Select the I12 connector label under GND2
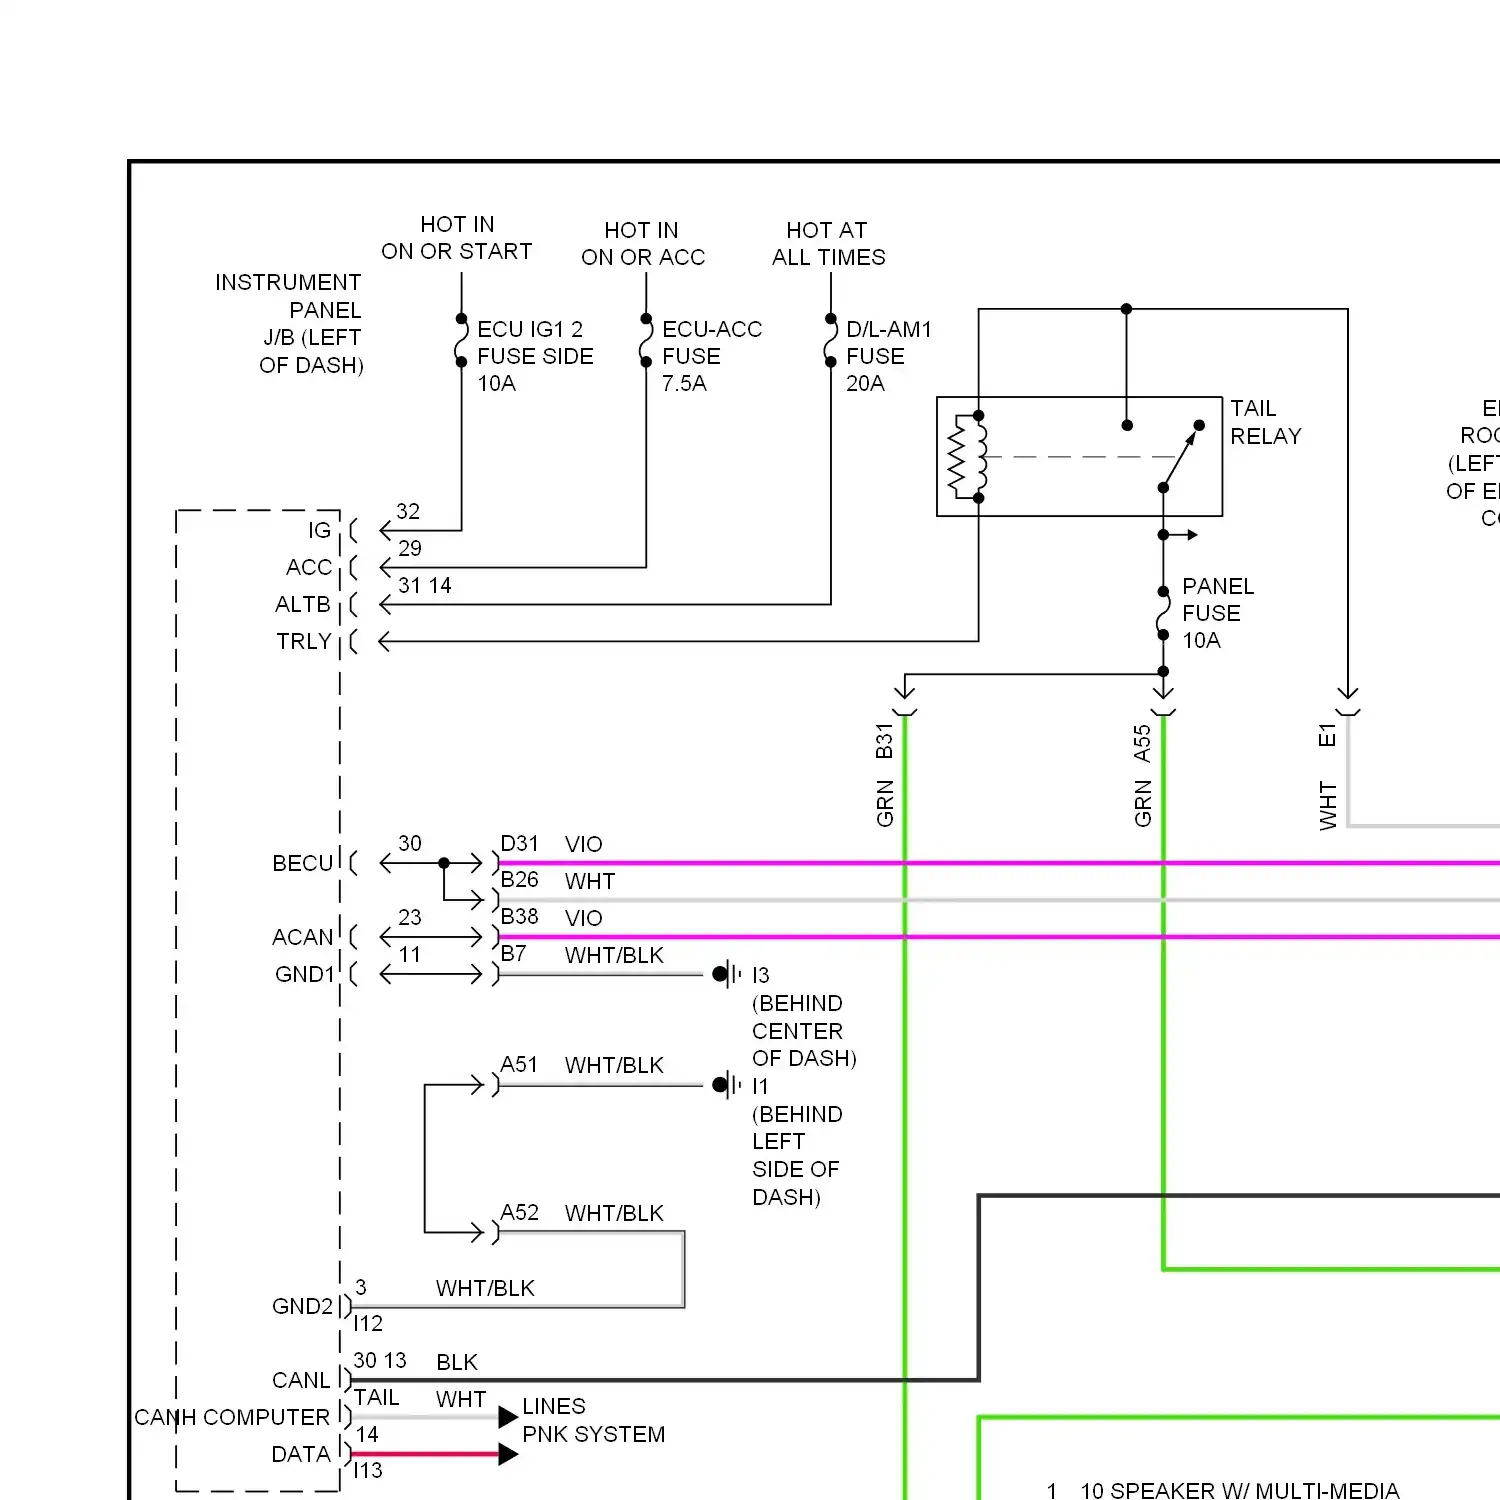This screenshot has height=1500, width=1500. point(368,1324)
